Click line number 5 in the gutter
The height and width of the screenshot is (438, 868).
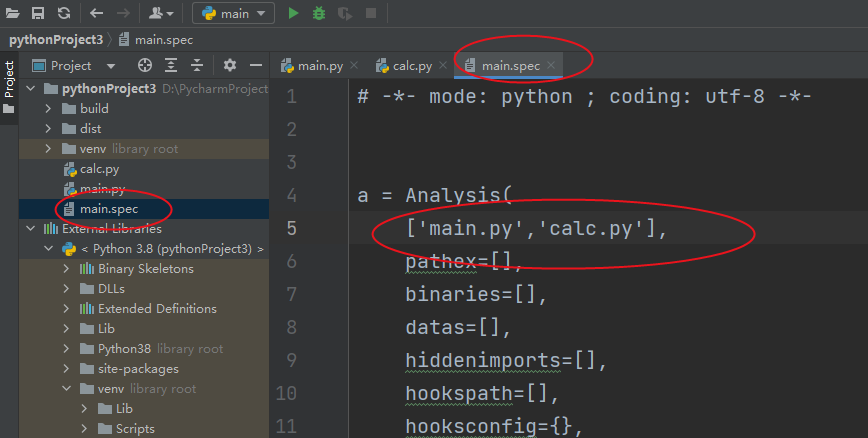tap(291, 228)
